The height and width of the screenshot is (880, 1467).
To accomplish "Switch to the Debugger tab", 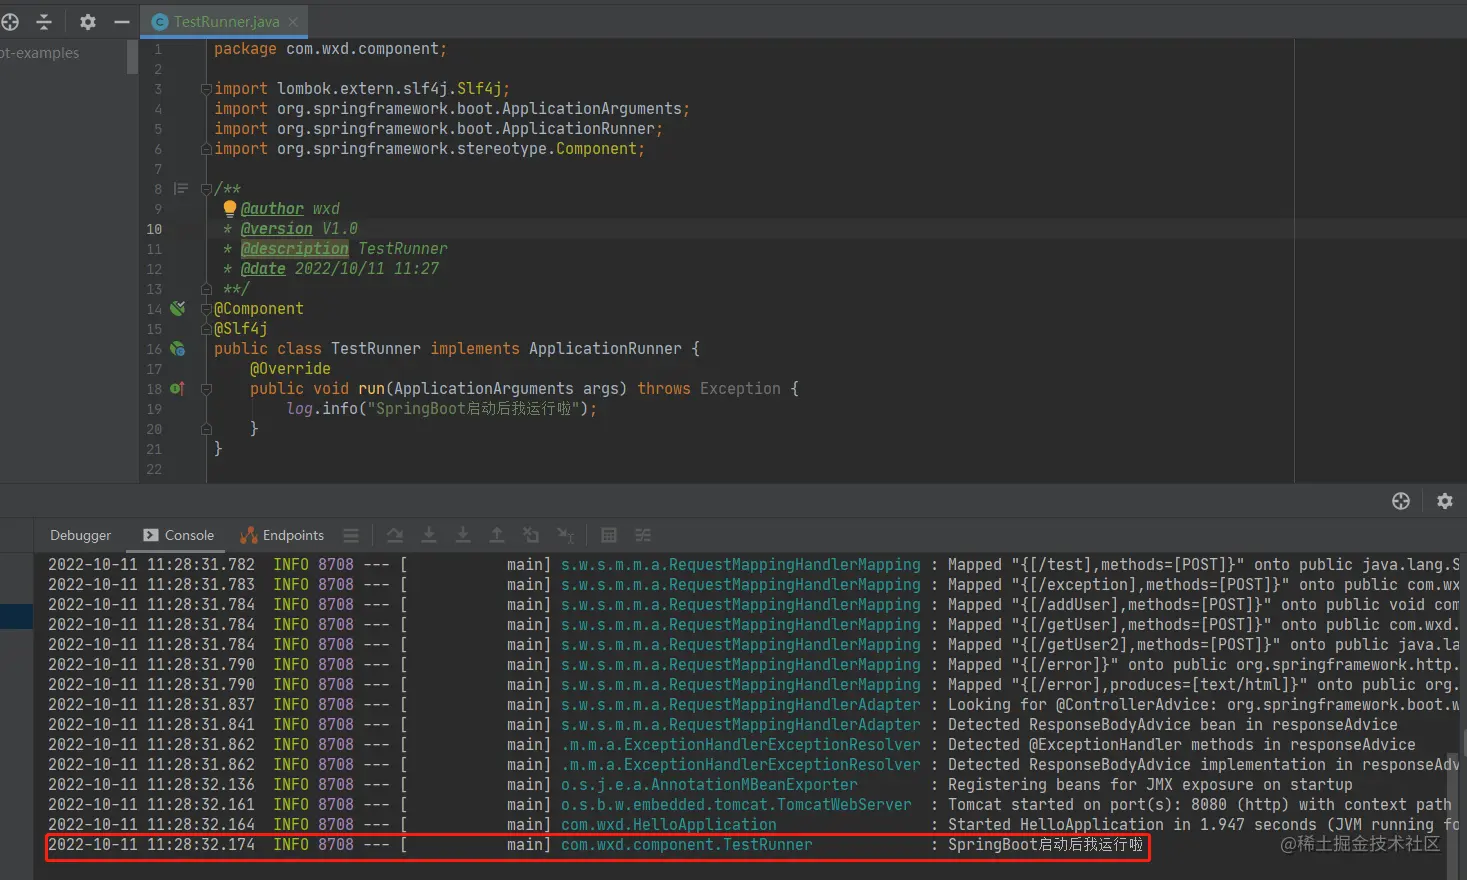I will tap(81, 535).
